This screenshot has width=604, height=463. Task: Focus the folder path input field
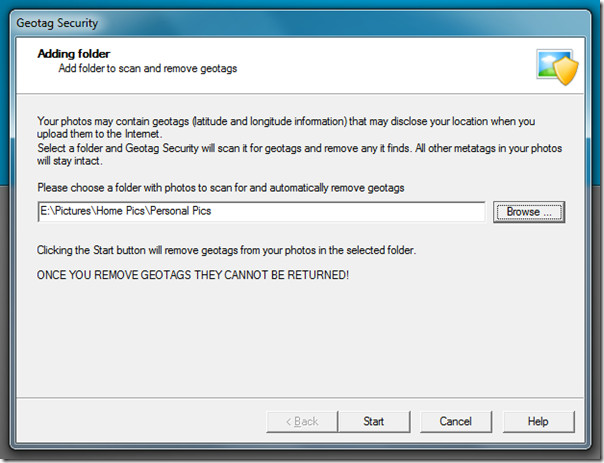262,211
